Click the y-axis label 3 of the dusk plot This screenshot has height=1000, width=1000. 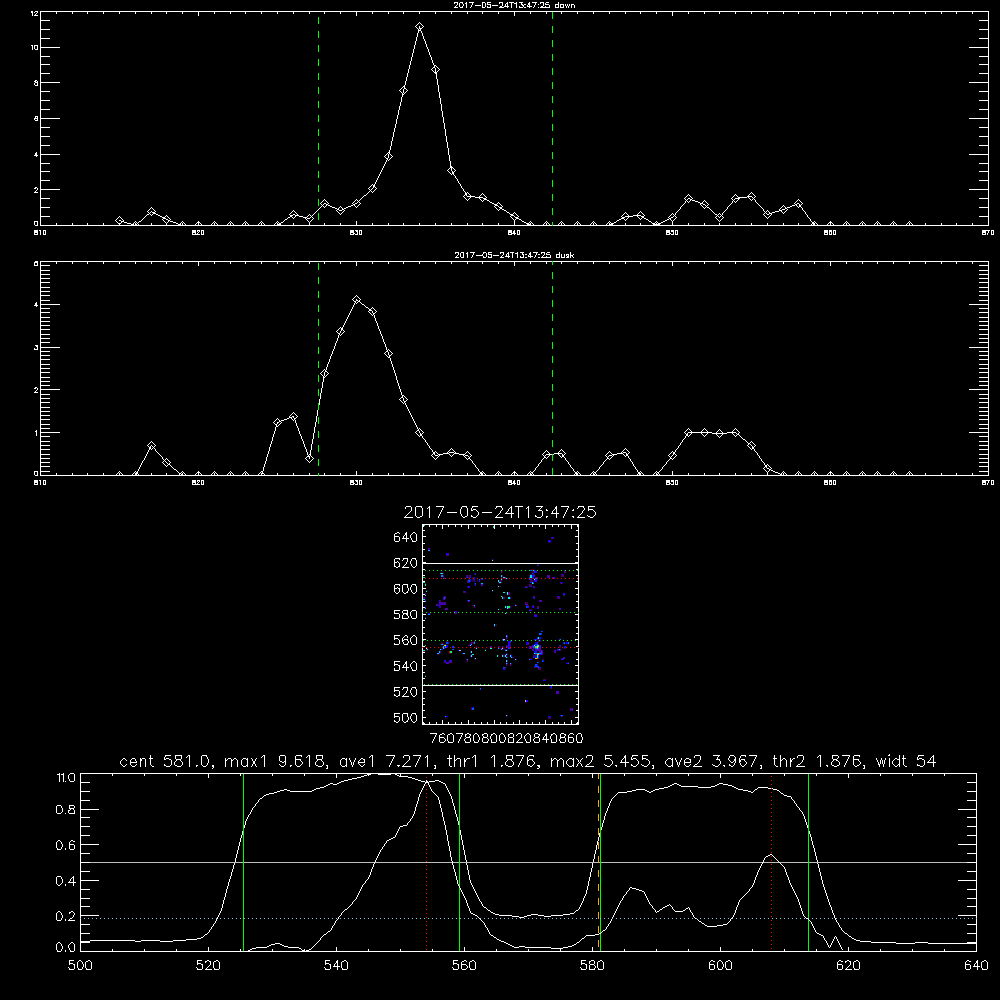[37, 348]
